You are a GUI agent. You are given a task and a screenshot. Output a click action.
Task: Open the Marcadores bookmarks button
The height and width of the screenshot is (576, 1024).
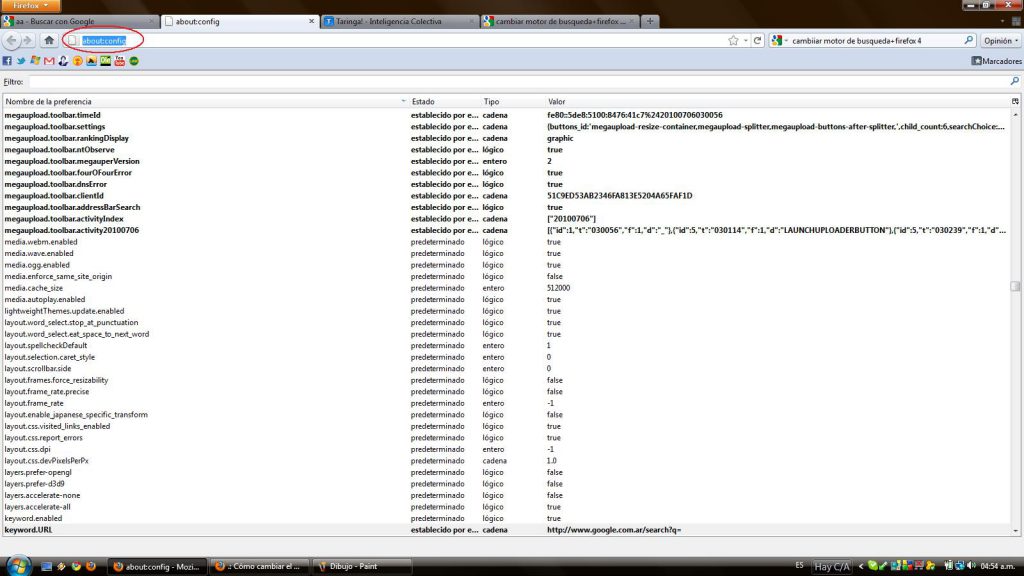coord(996,61)
